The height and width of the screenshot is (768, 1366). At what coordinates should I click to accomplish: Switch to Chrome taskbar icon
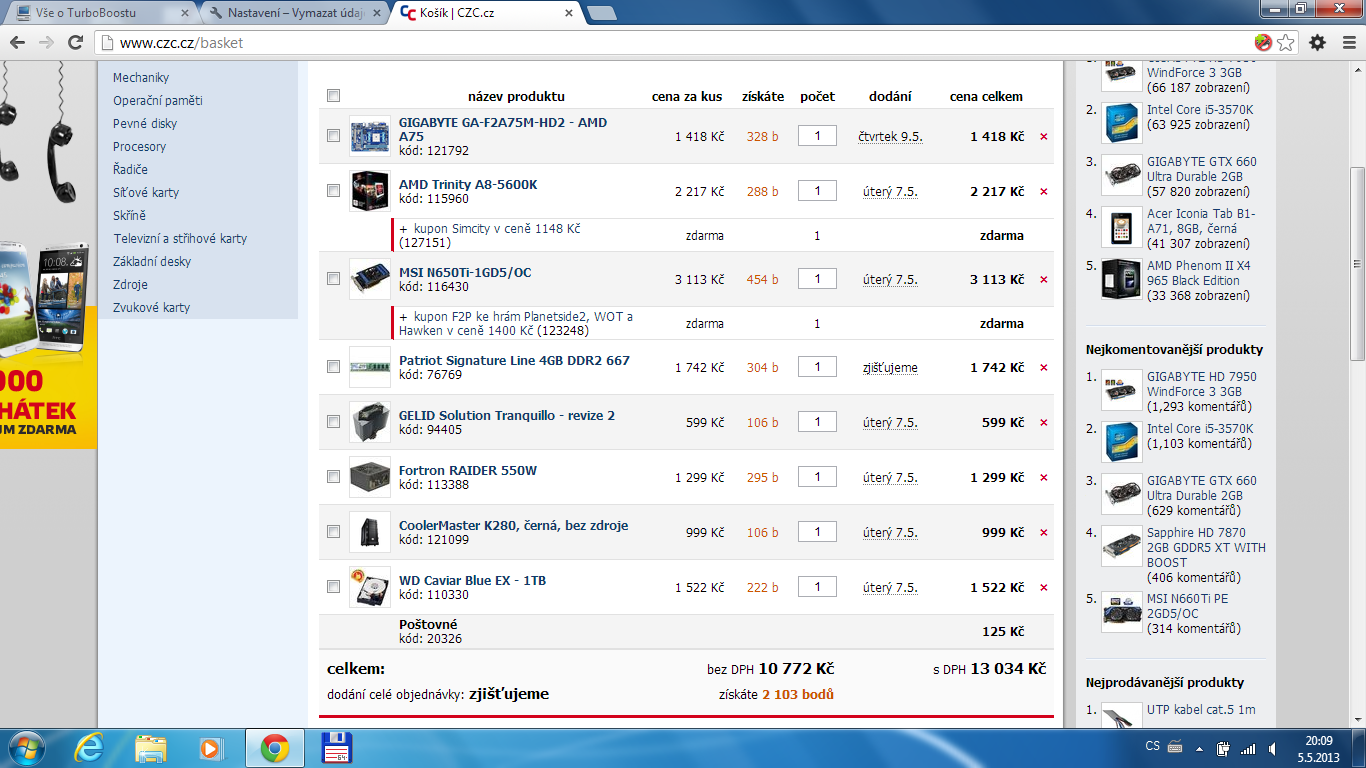pos(275,748)
